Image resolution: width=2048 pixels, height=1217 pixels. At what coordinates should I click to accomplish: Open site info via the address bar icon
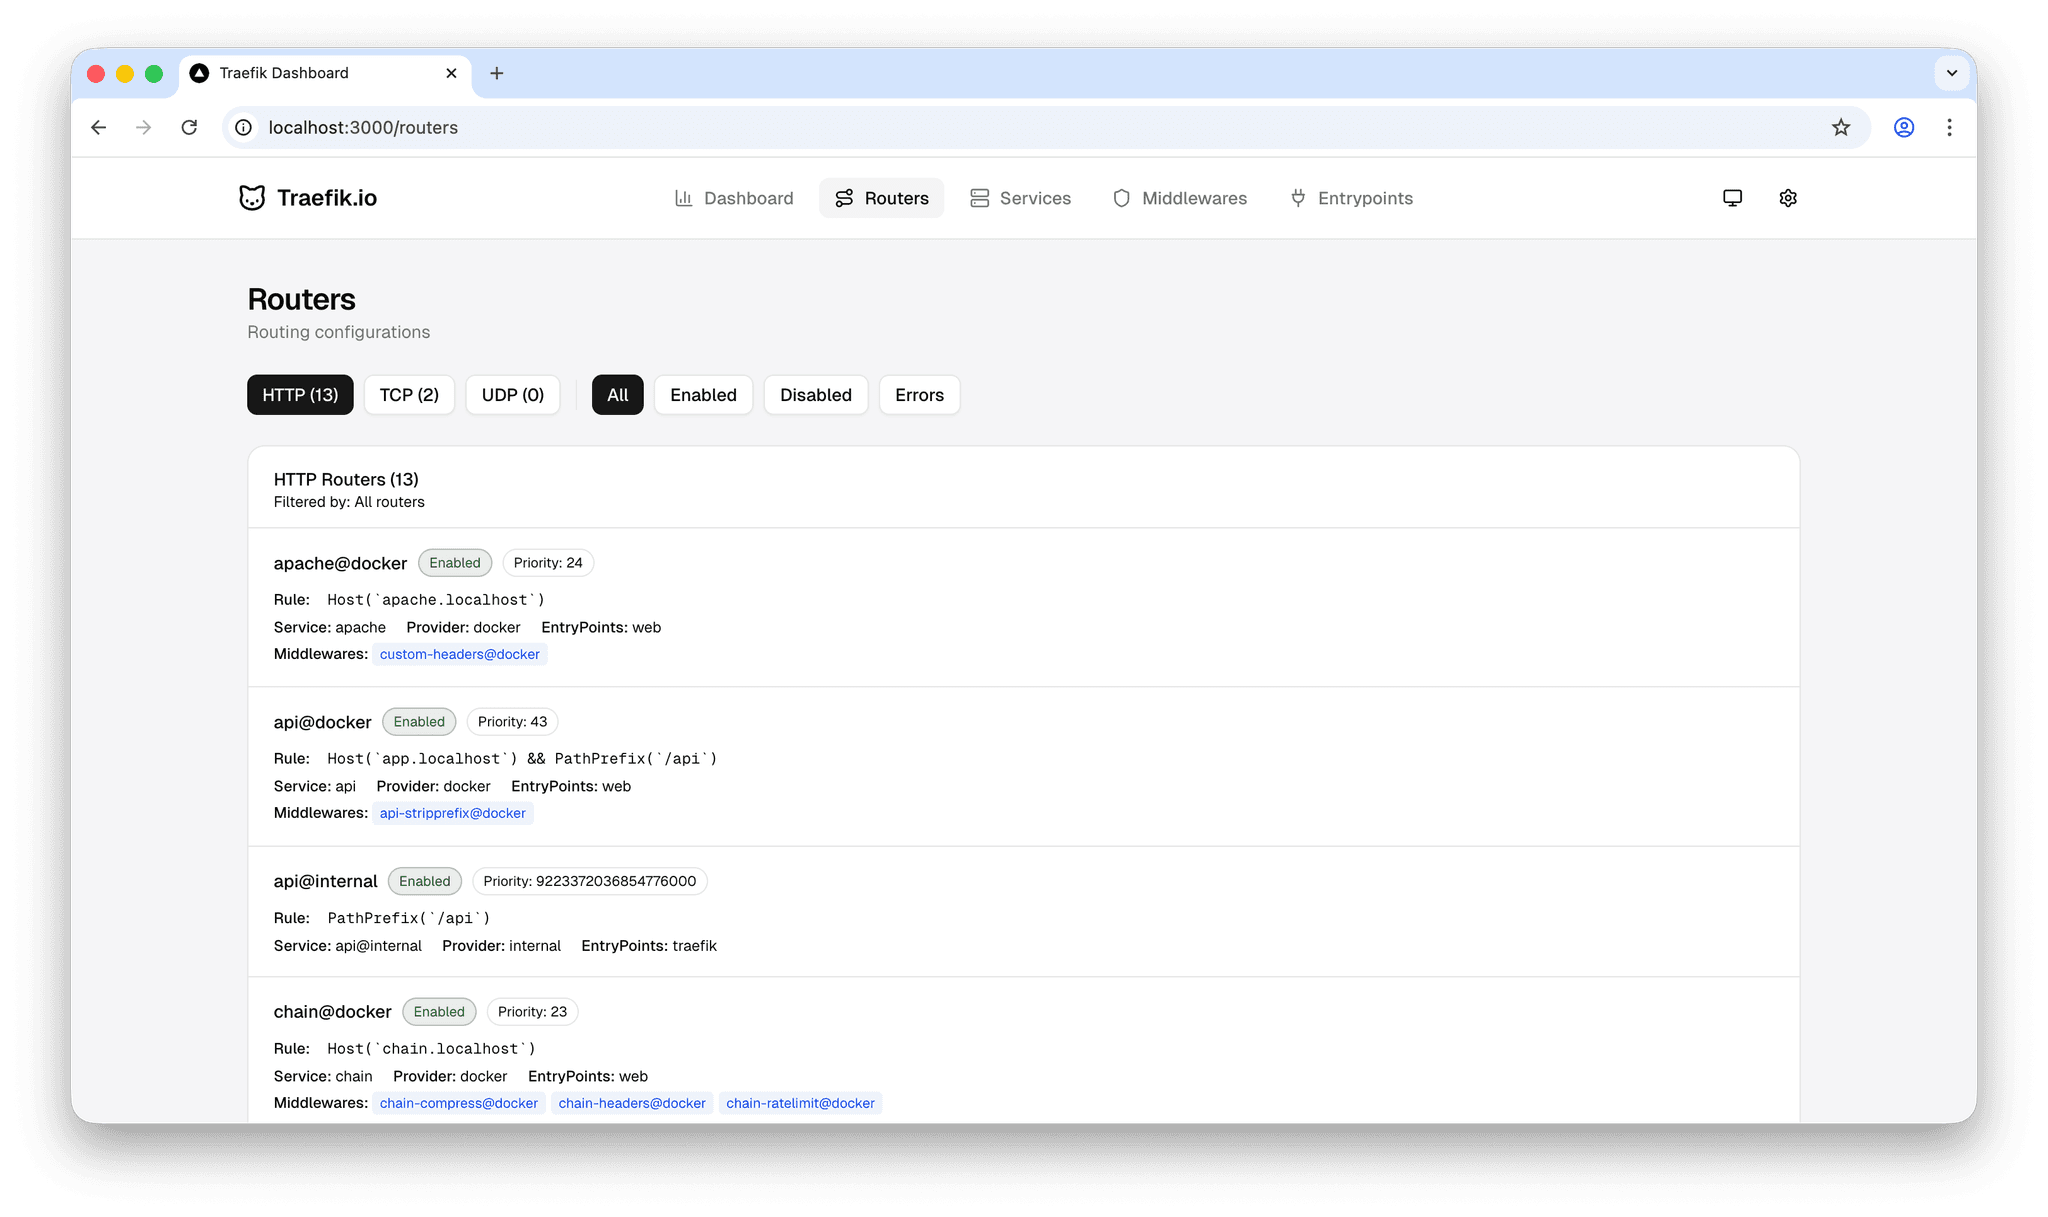click(x=243, y=127)
